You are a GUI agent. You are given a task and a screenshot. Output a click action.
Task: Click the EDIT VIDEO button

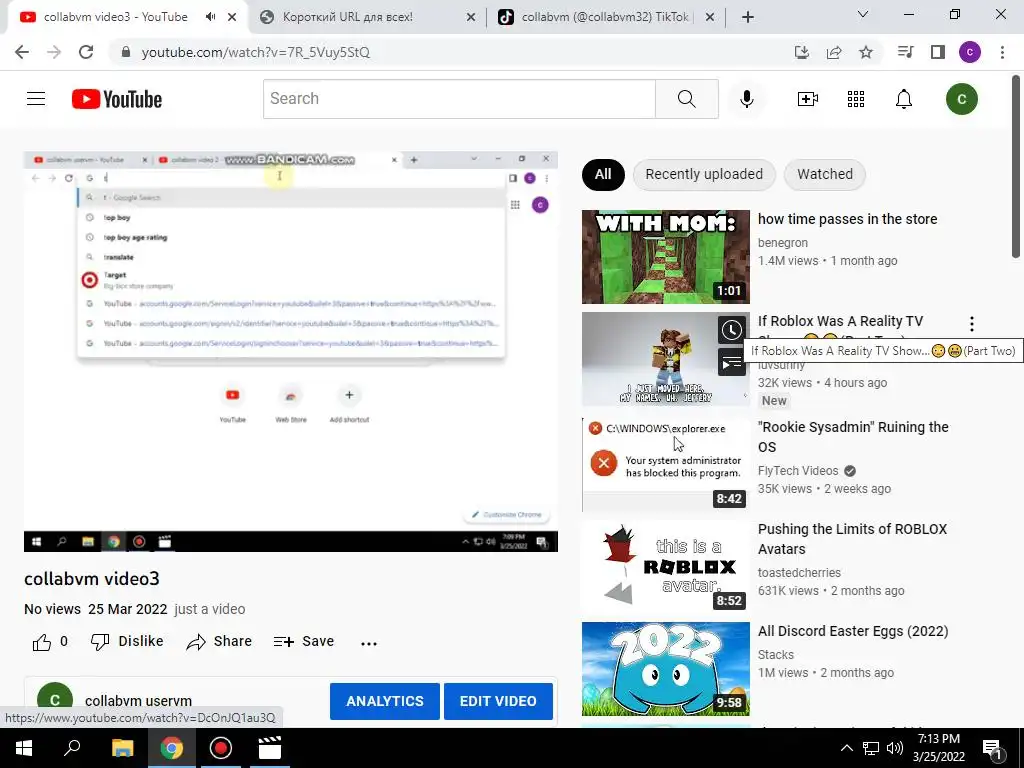tap(498, 701)
